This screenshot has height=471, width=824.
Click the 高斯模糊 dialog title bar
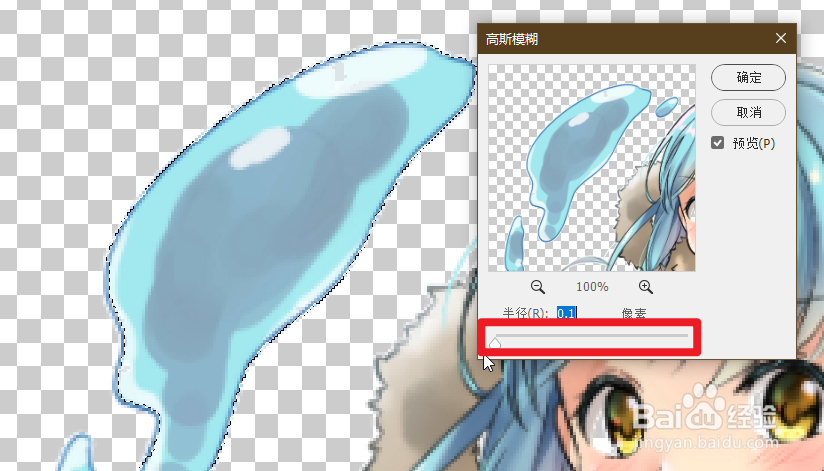coord(637,38)
